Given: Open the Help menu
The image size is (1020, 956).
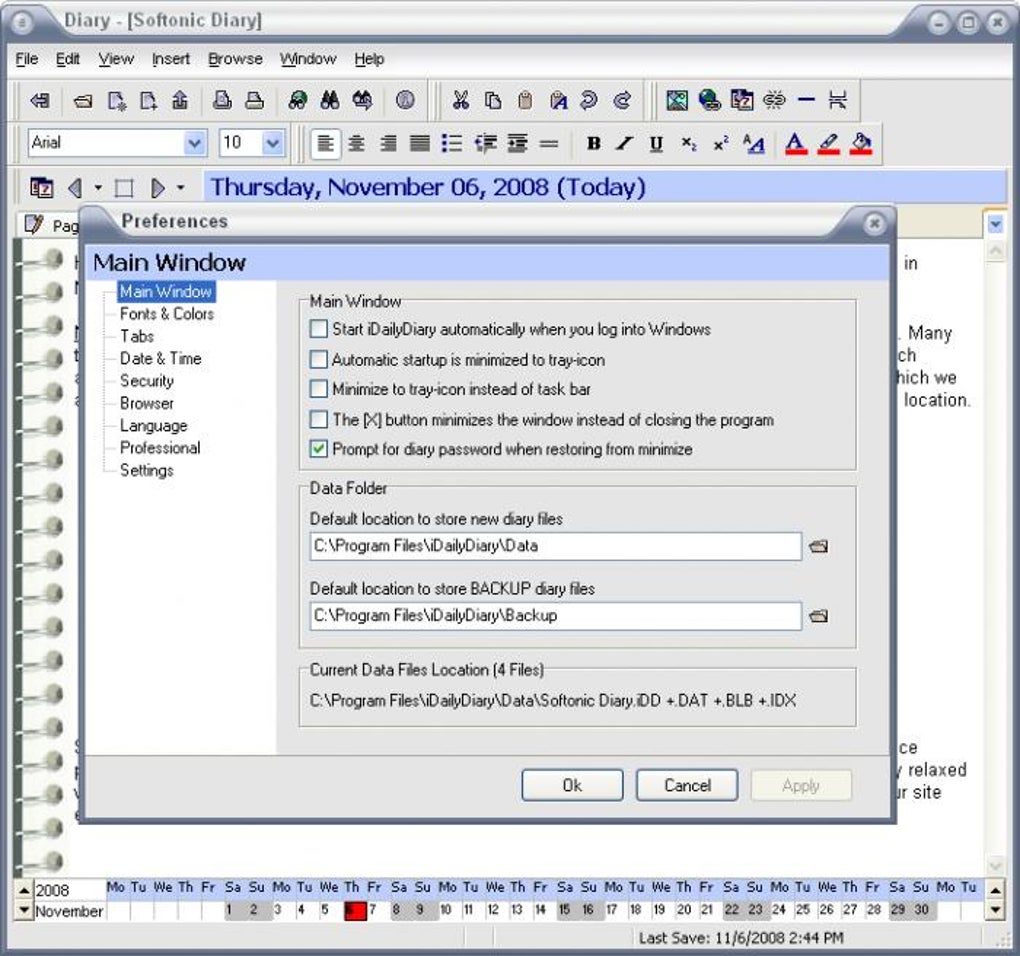Looking at the screenshot, I should tap(369, 59).
